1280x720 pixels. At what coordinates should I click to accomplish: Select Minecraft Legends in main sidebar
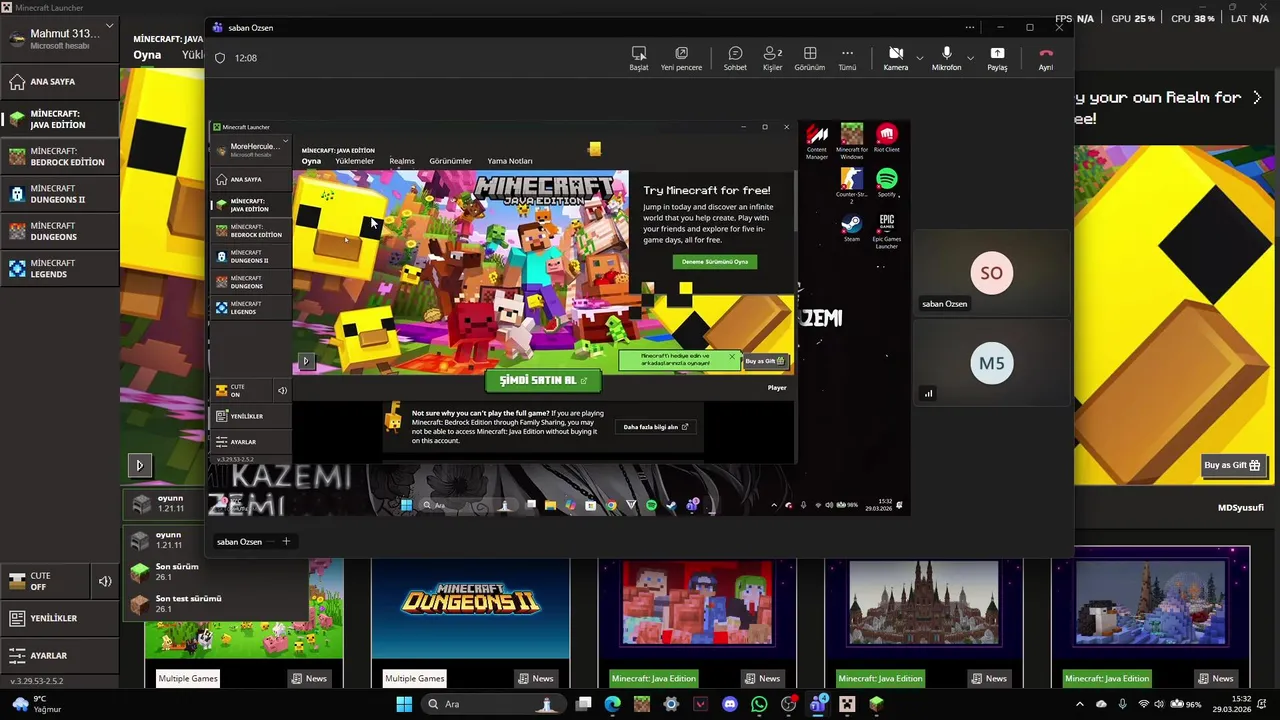coord(60,268)
